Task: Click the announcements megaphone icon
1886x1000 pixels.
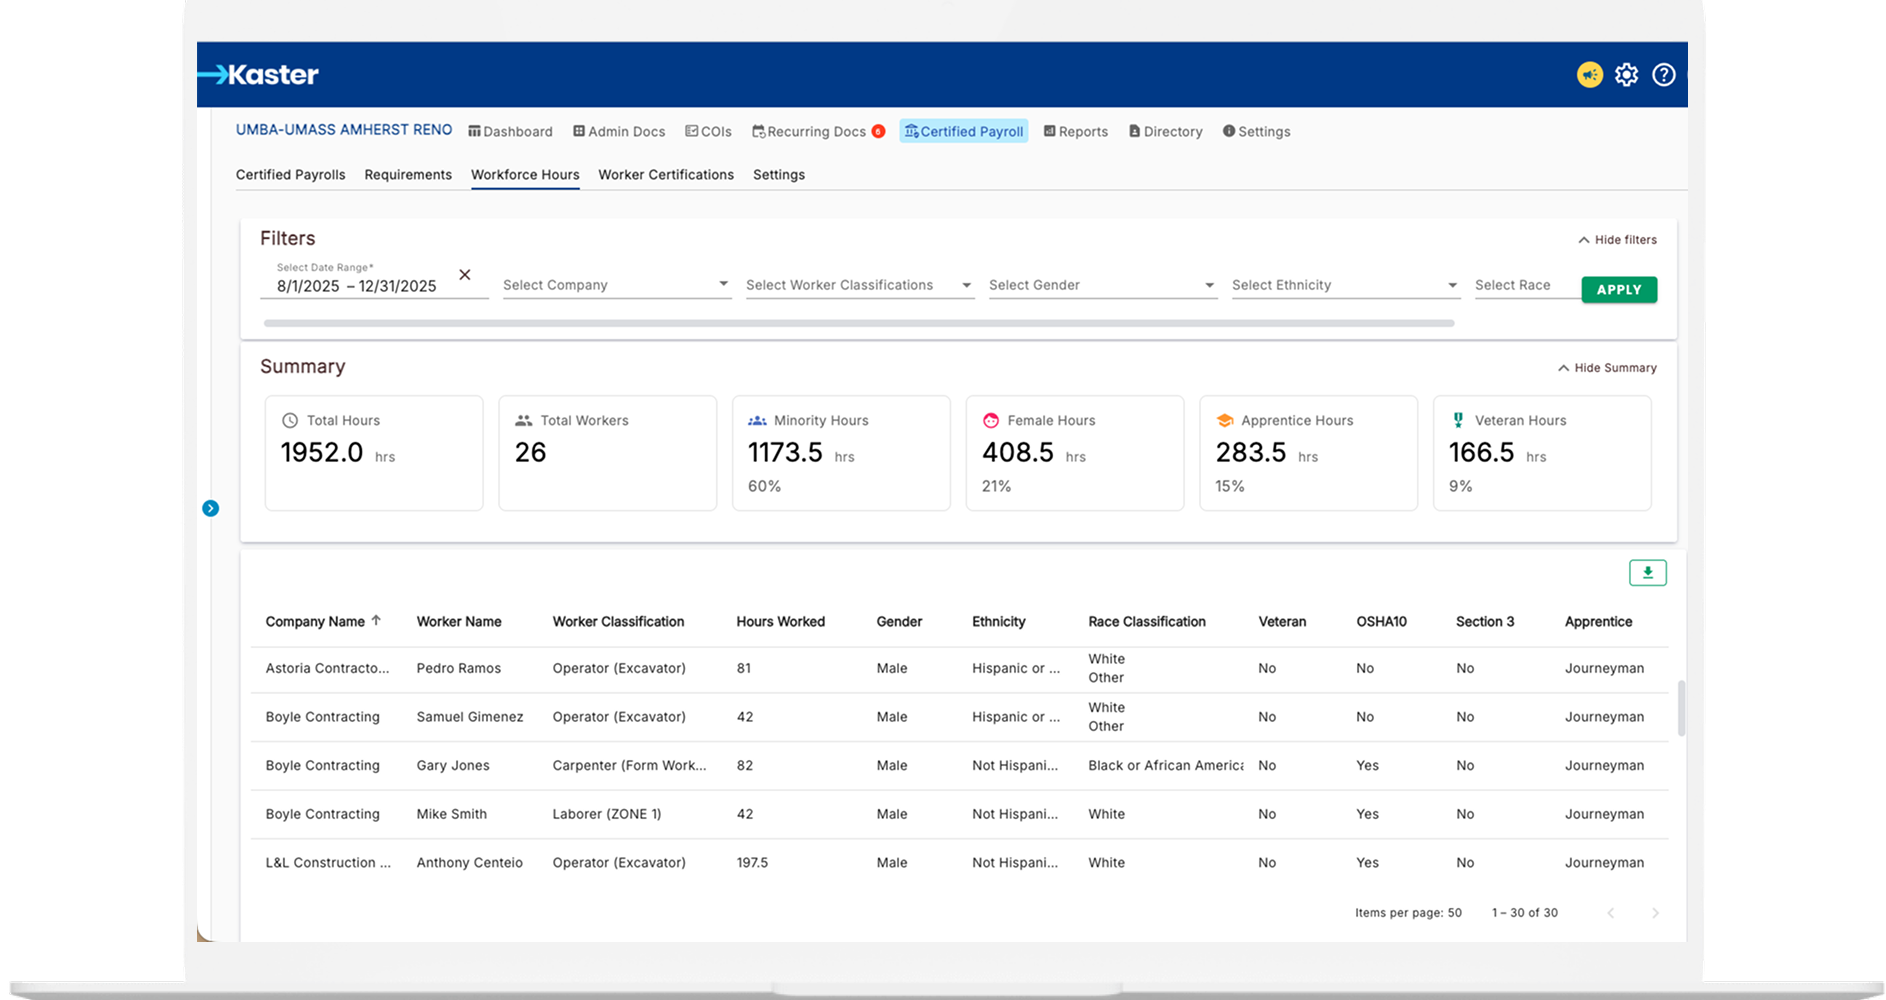Action: tap(1589, 75)
